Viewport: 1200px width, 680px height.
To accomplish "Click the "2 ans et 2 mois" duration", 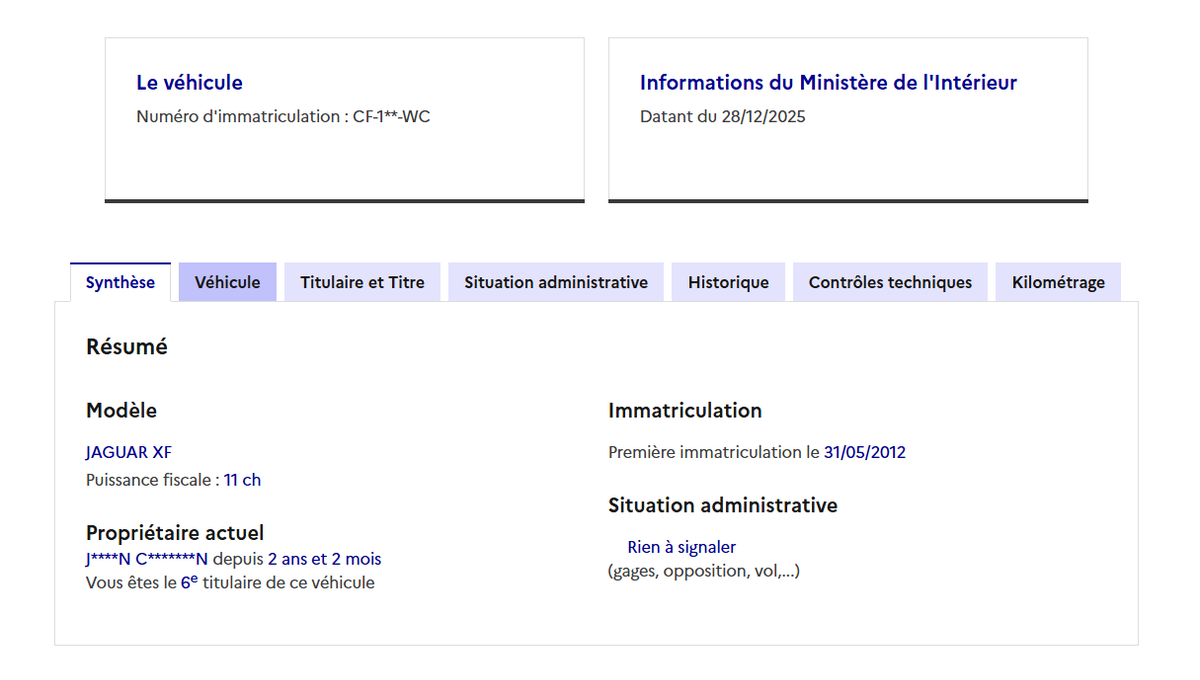I will (324, 559).
